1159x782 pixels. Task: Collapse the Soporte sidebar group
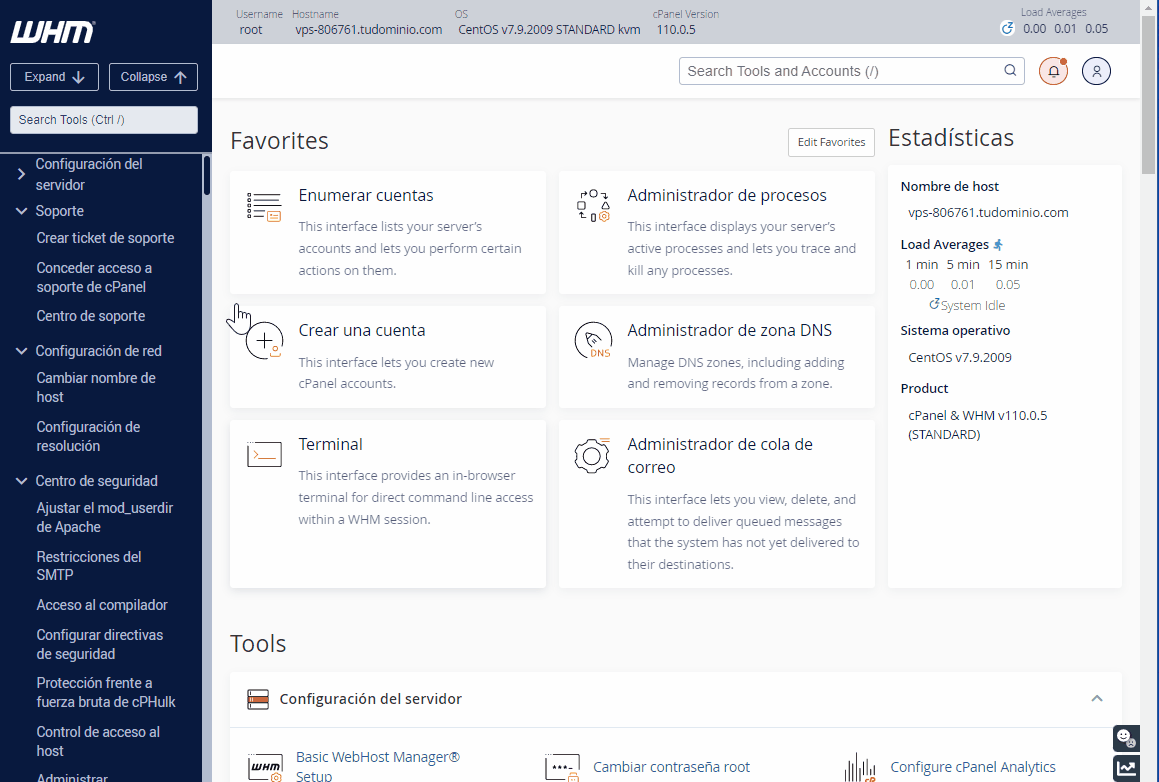tap(21, 211)
